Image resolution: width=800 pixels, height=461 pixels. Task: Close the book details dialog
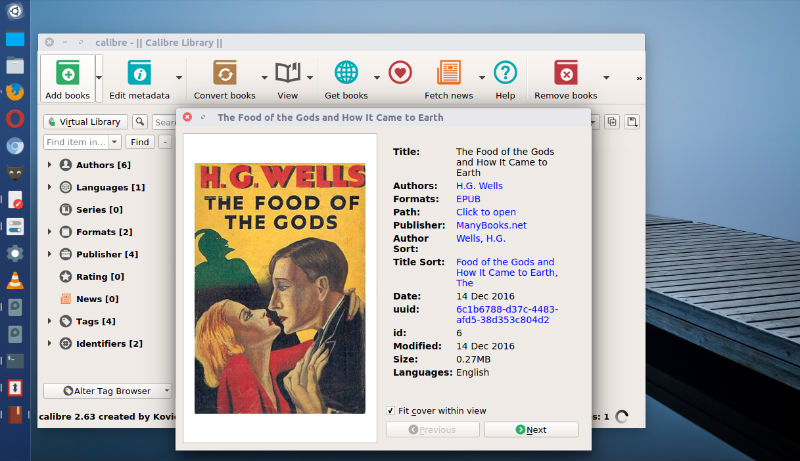pyautogui.click(x=187, y=117)
